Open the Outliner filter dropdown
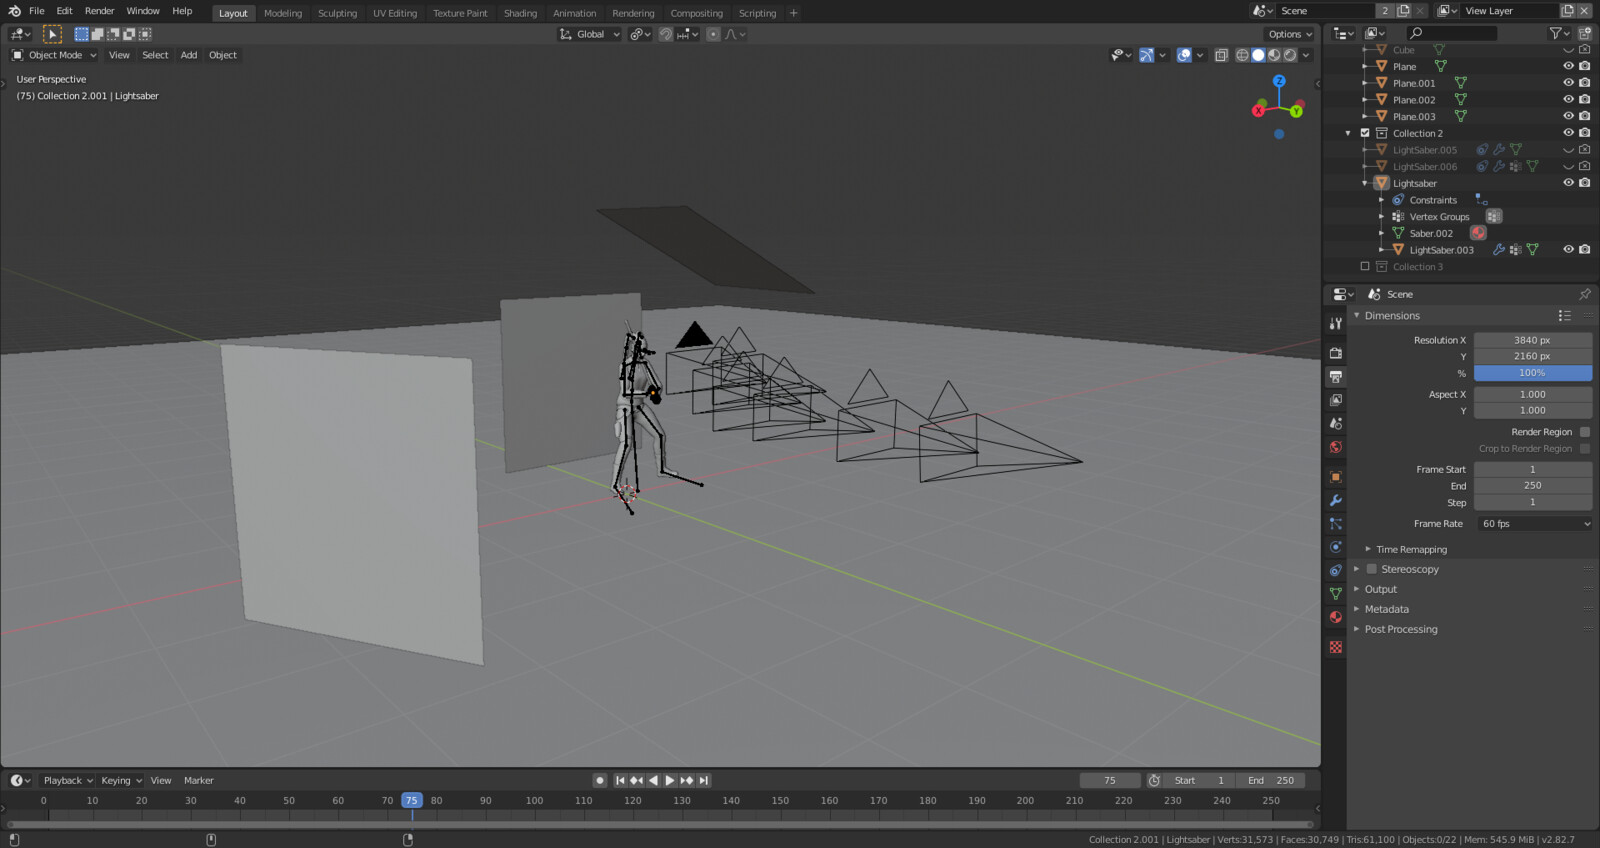The width and height of the screenshot is (1600, 848). click(x=1559, y=33)
